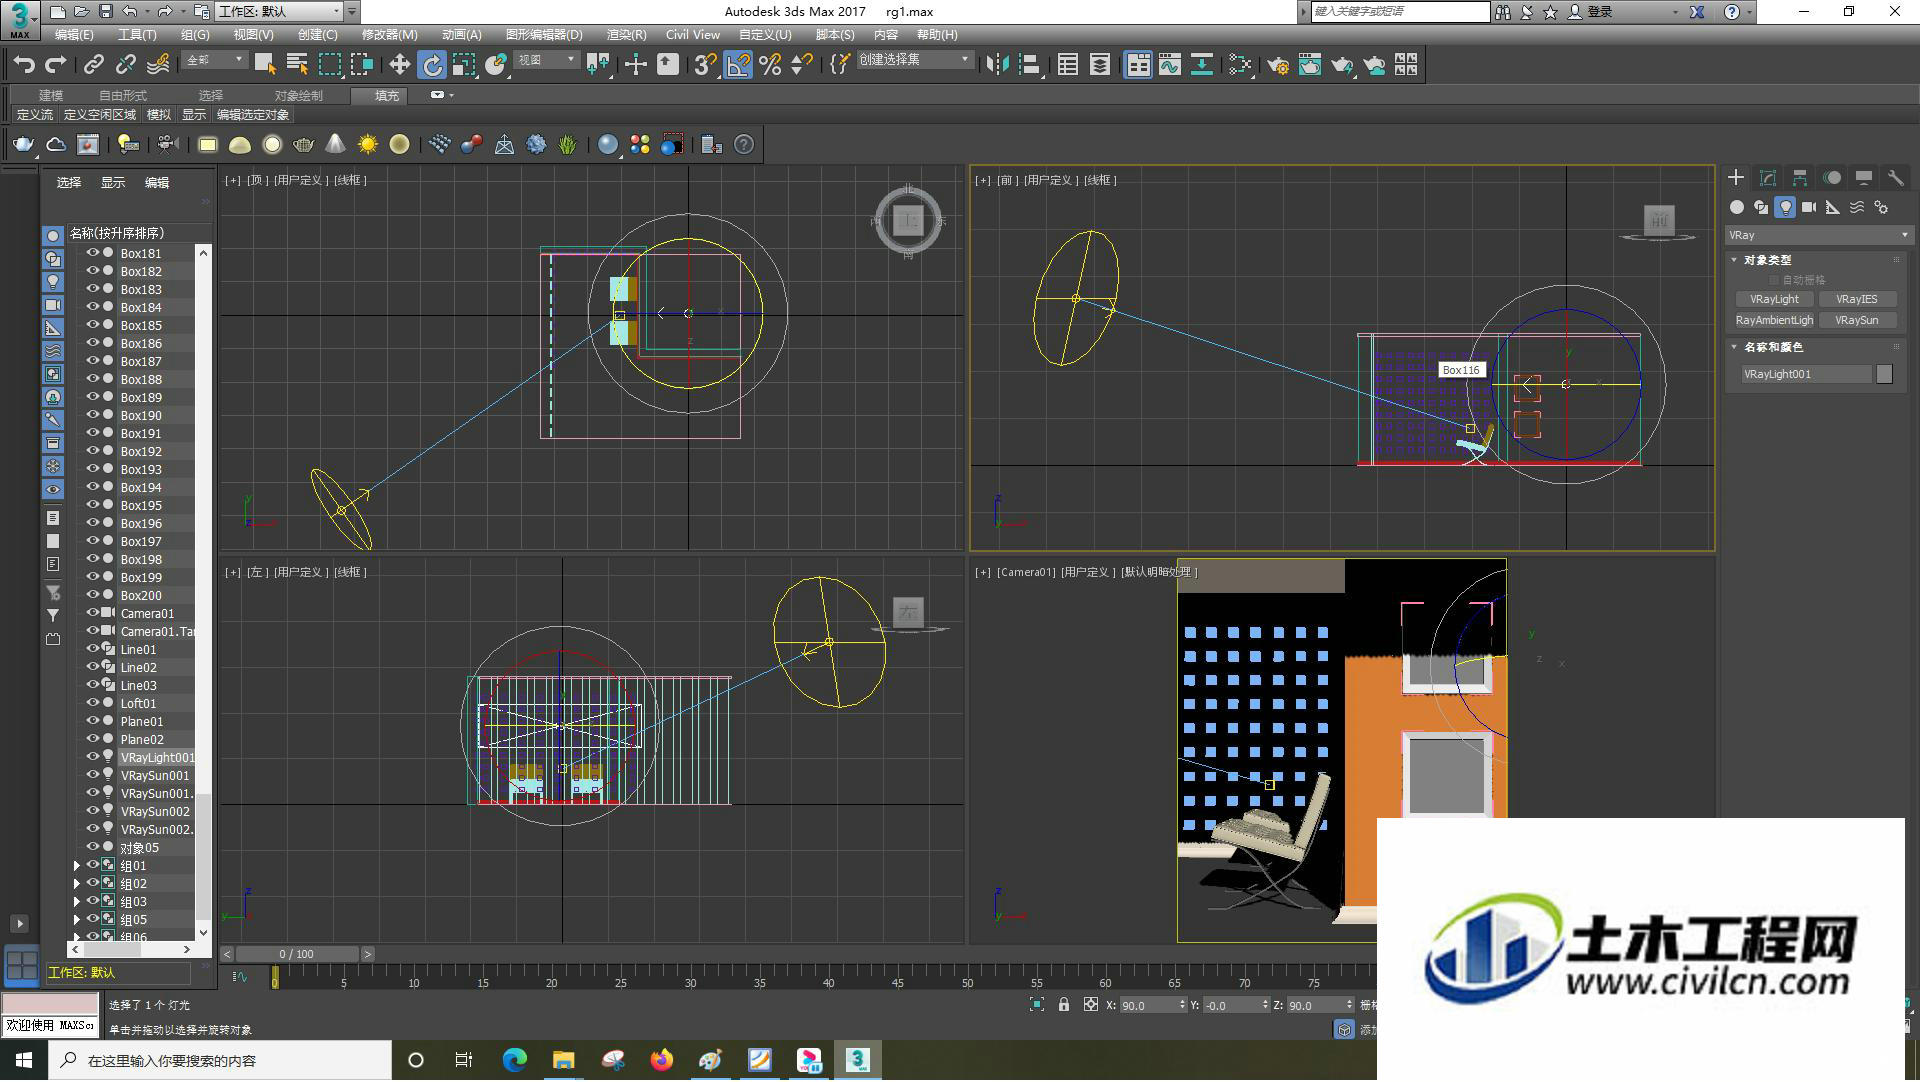Toggle the selection lock icon in status bar
Viewport: 1920px width, 1082px height.
point(1064,1005)
